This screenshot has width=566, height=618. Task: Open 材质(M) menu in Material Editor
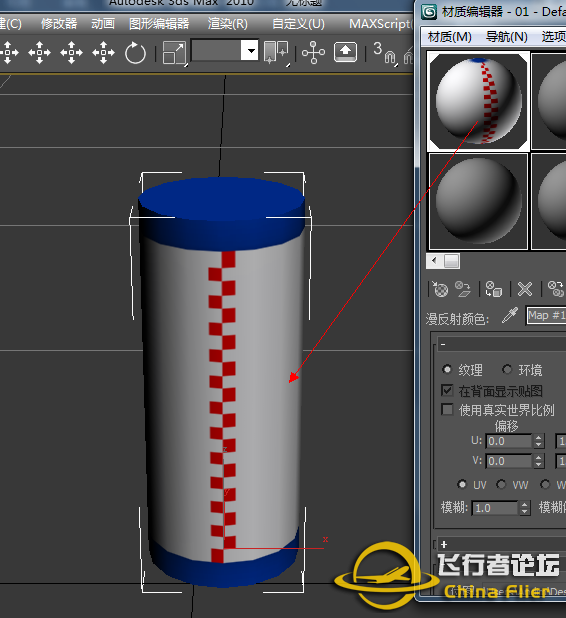(x=450, y=37)
